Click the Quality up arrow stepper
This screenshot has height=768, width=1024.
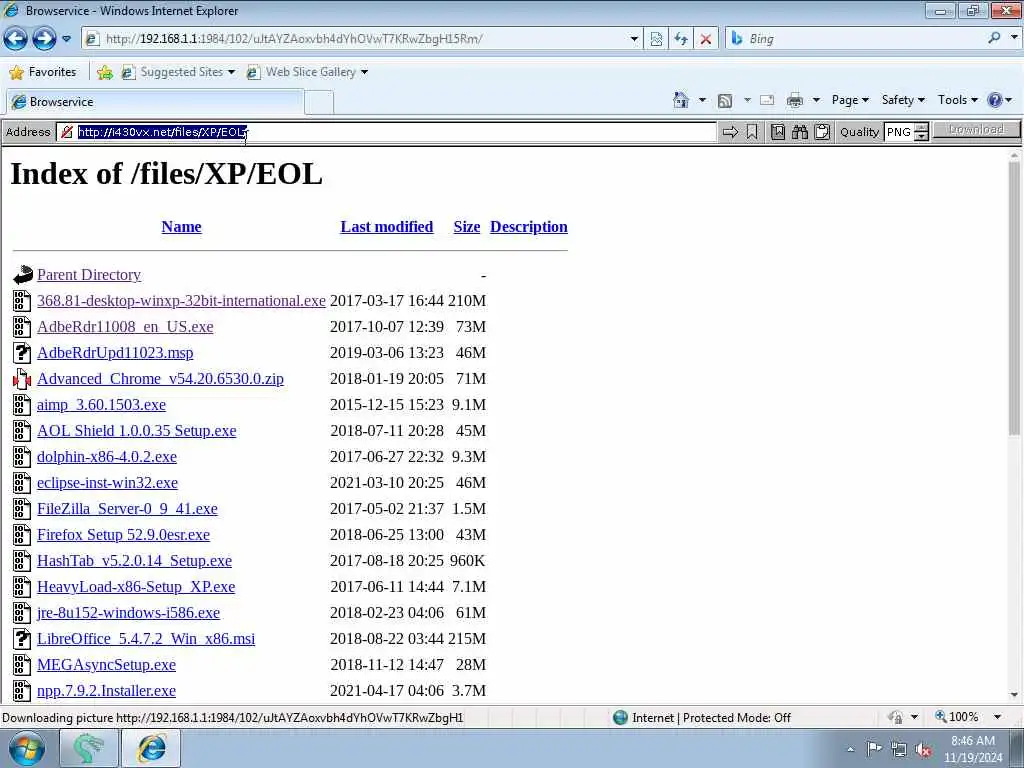[x=921, y=127]
